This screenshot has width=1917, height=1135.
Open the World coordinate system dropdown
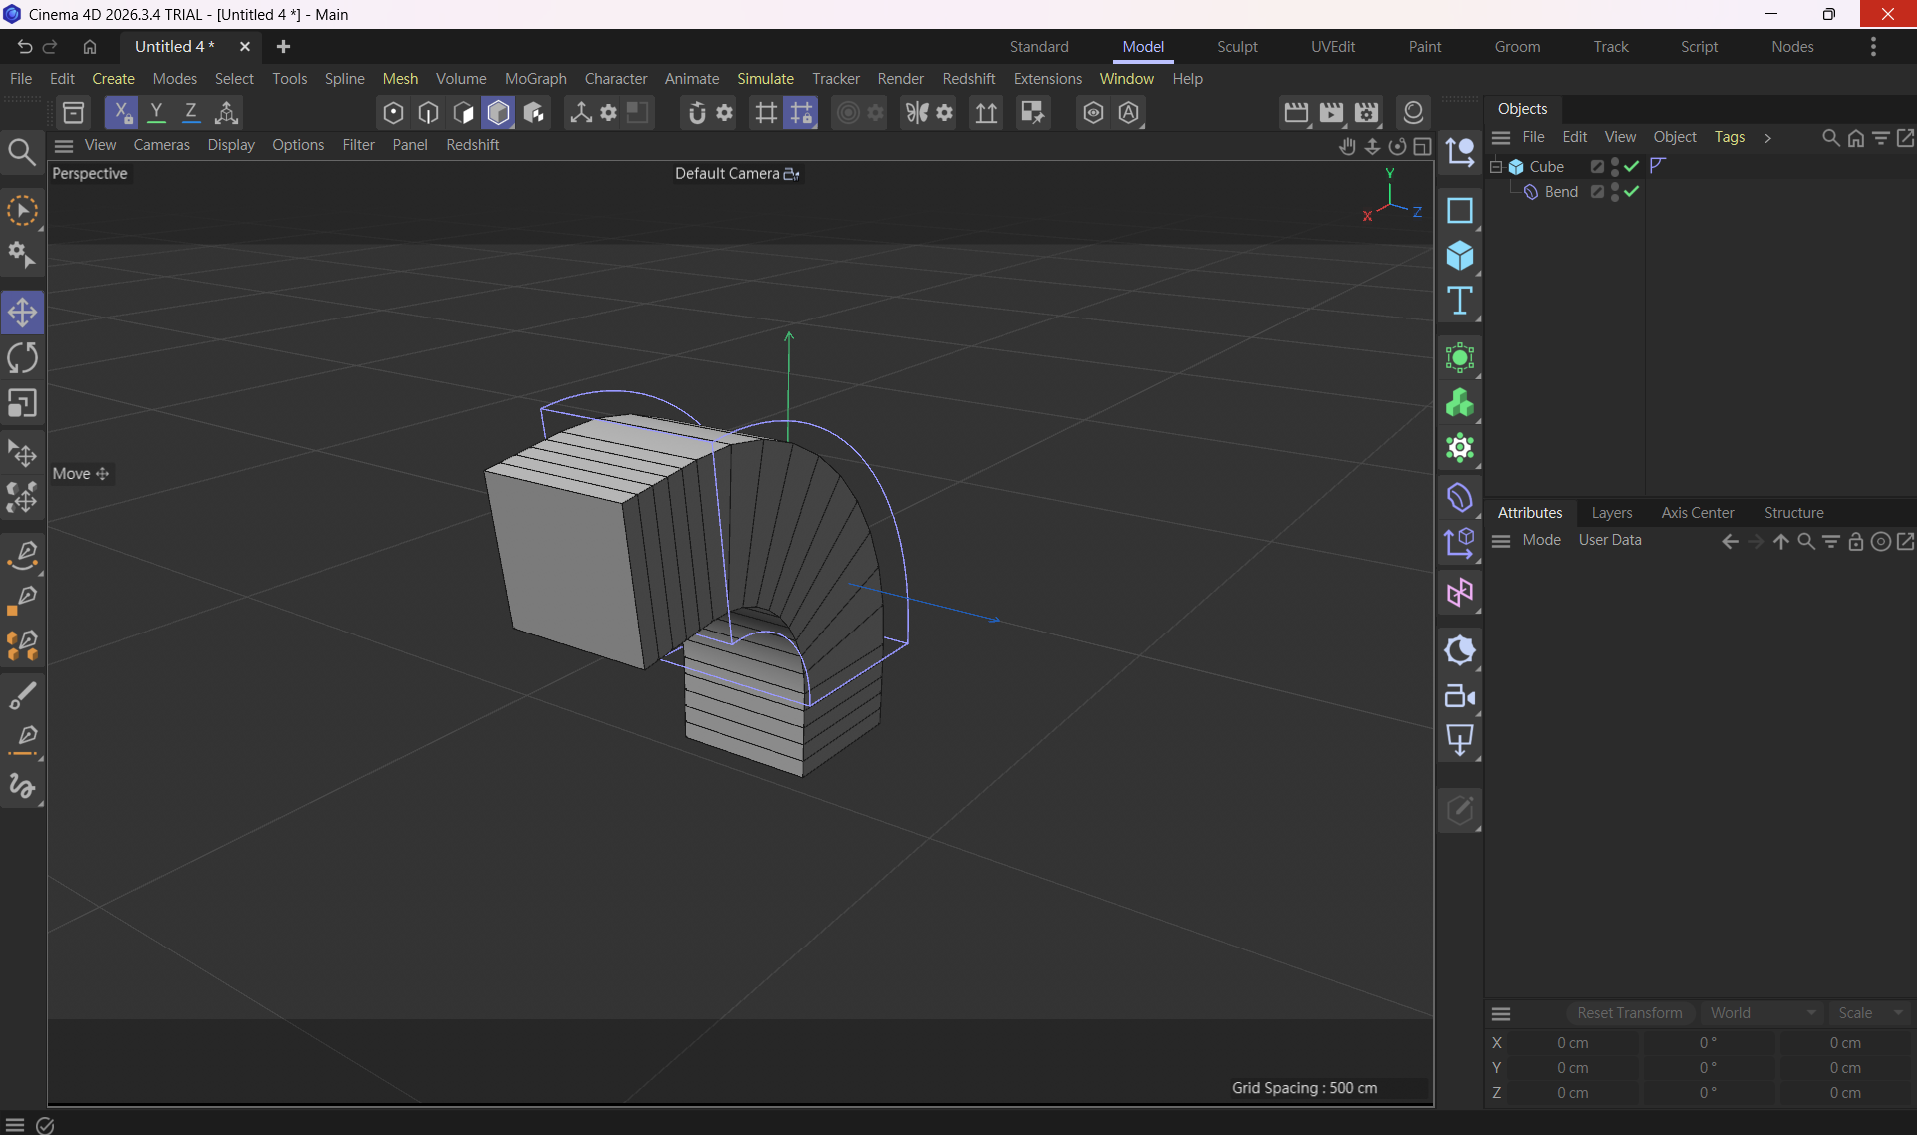click(1763, 1013)
